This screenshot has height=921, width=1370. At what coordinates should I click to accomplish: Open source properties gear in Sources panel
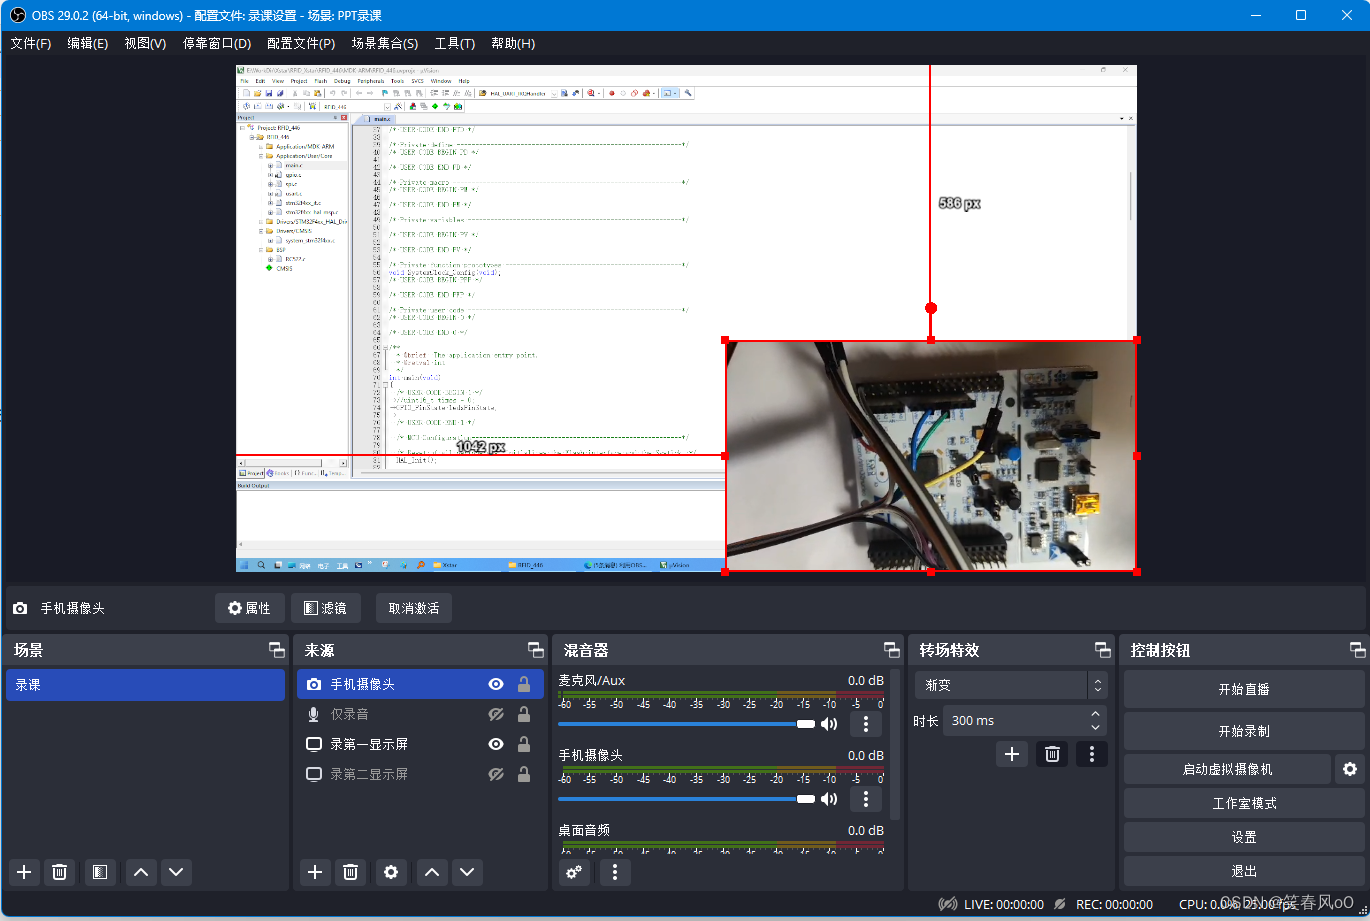391,872
